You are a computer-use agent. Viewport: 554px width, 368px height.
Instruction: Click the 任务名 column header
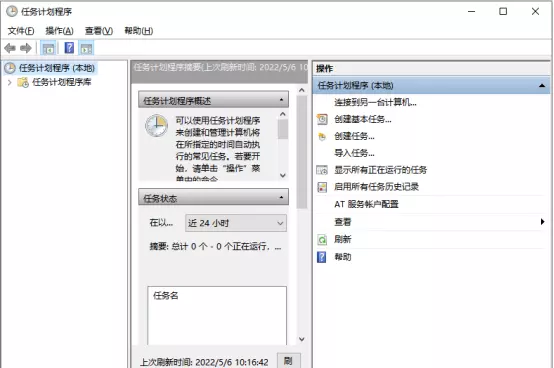point(165,296)
